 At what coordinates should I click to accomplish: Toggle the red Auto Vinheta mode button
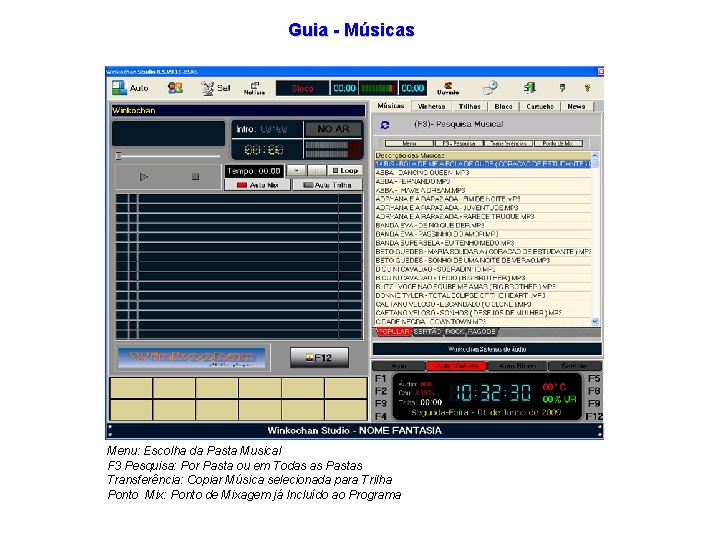coord(456,366)
